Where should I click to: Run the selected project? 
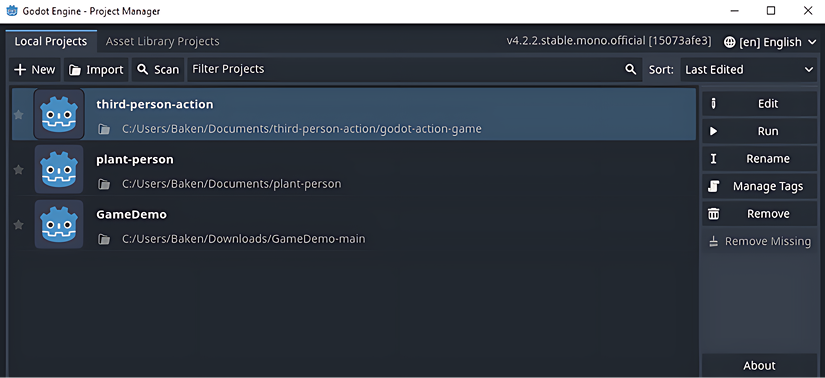tap(759, 131)
